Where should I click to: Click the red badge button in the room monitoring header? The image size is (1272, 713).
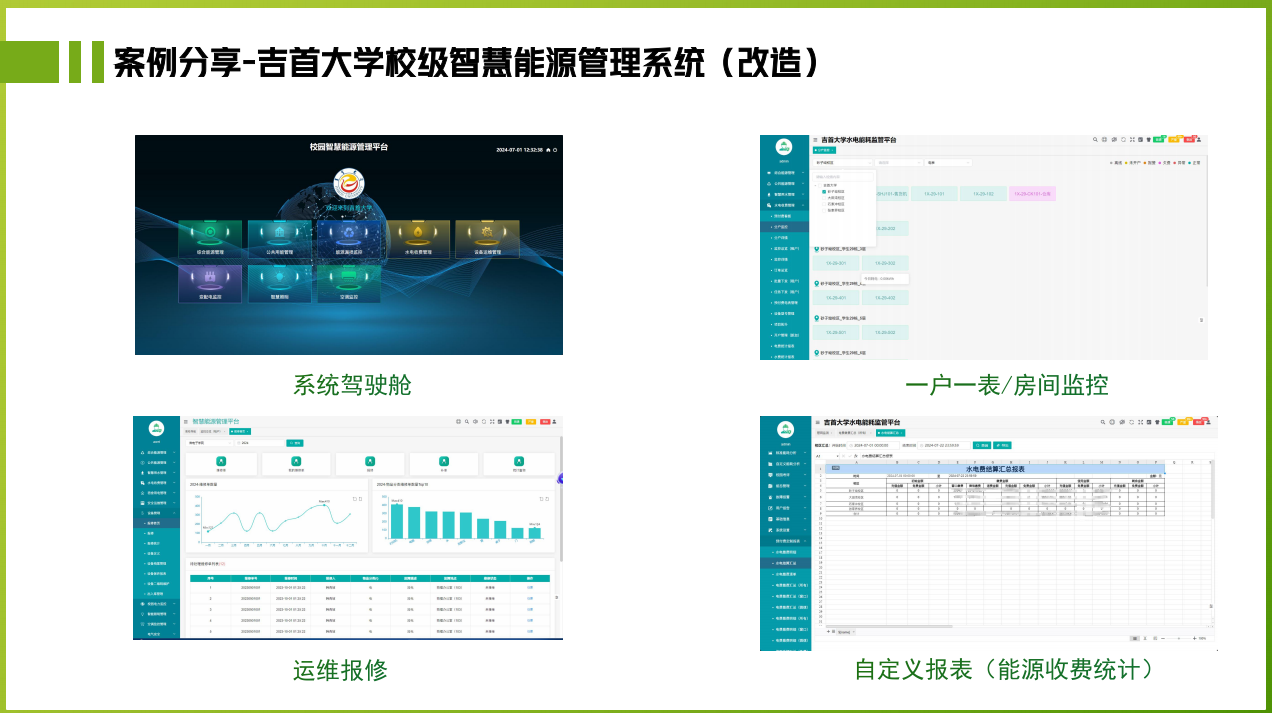tap(1189, 140)
